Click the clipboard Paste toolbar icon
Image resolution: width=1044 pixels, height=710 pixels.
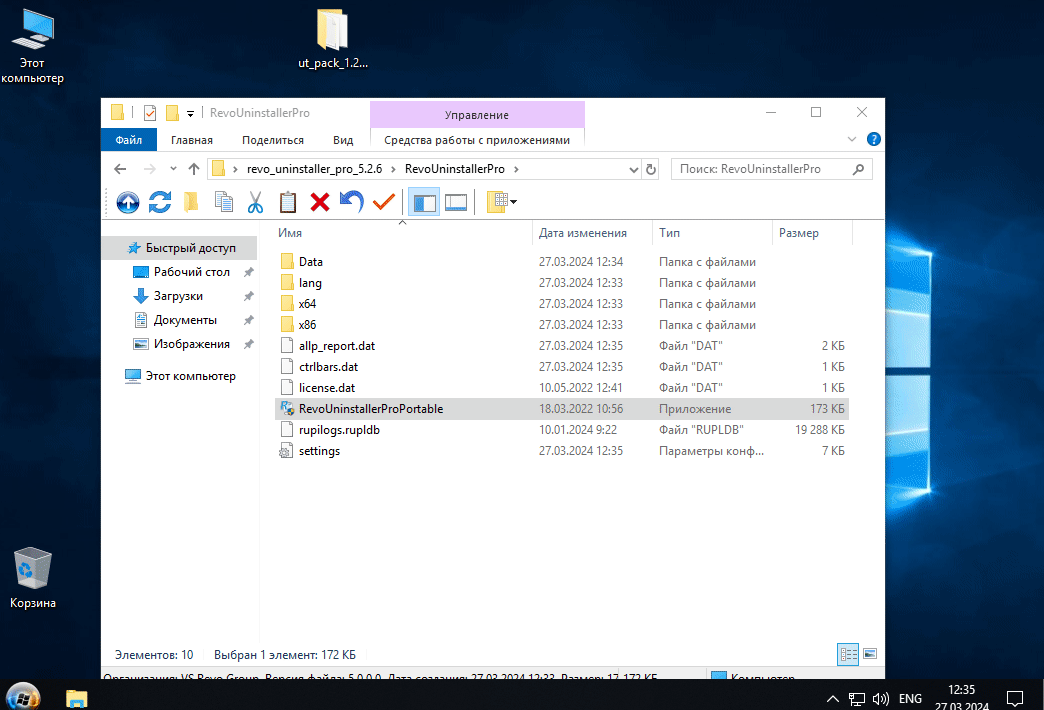coord(288,202)
